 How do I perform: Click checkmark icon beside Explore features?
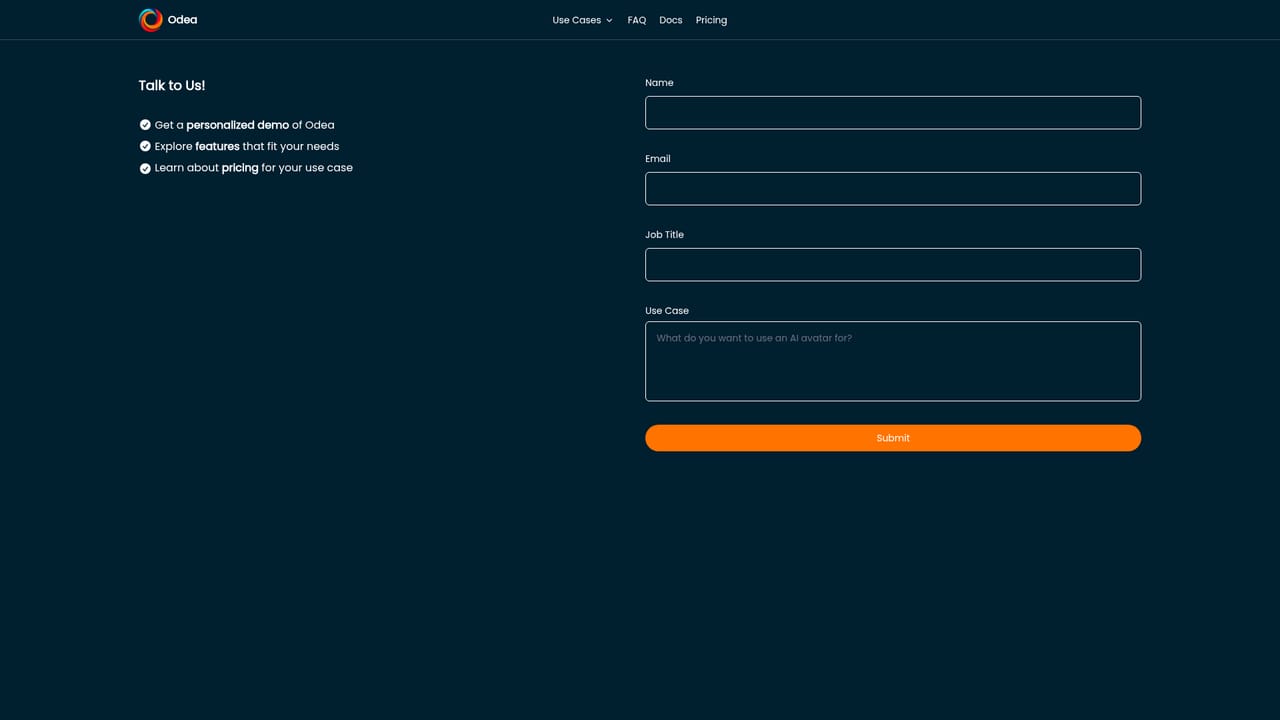pyautogui.click(x=145, y=146)
